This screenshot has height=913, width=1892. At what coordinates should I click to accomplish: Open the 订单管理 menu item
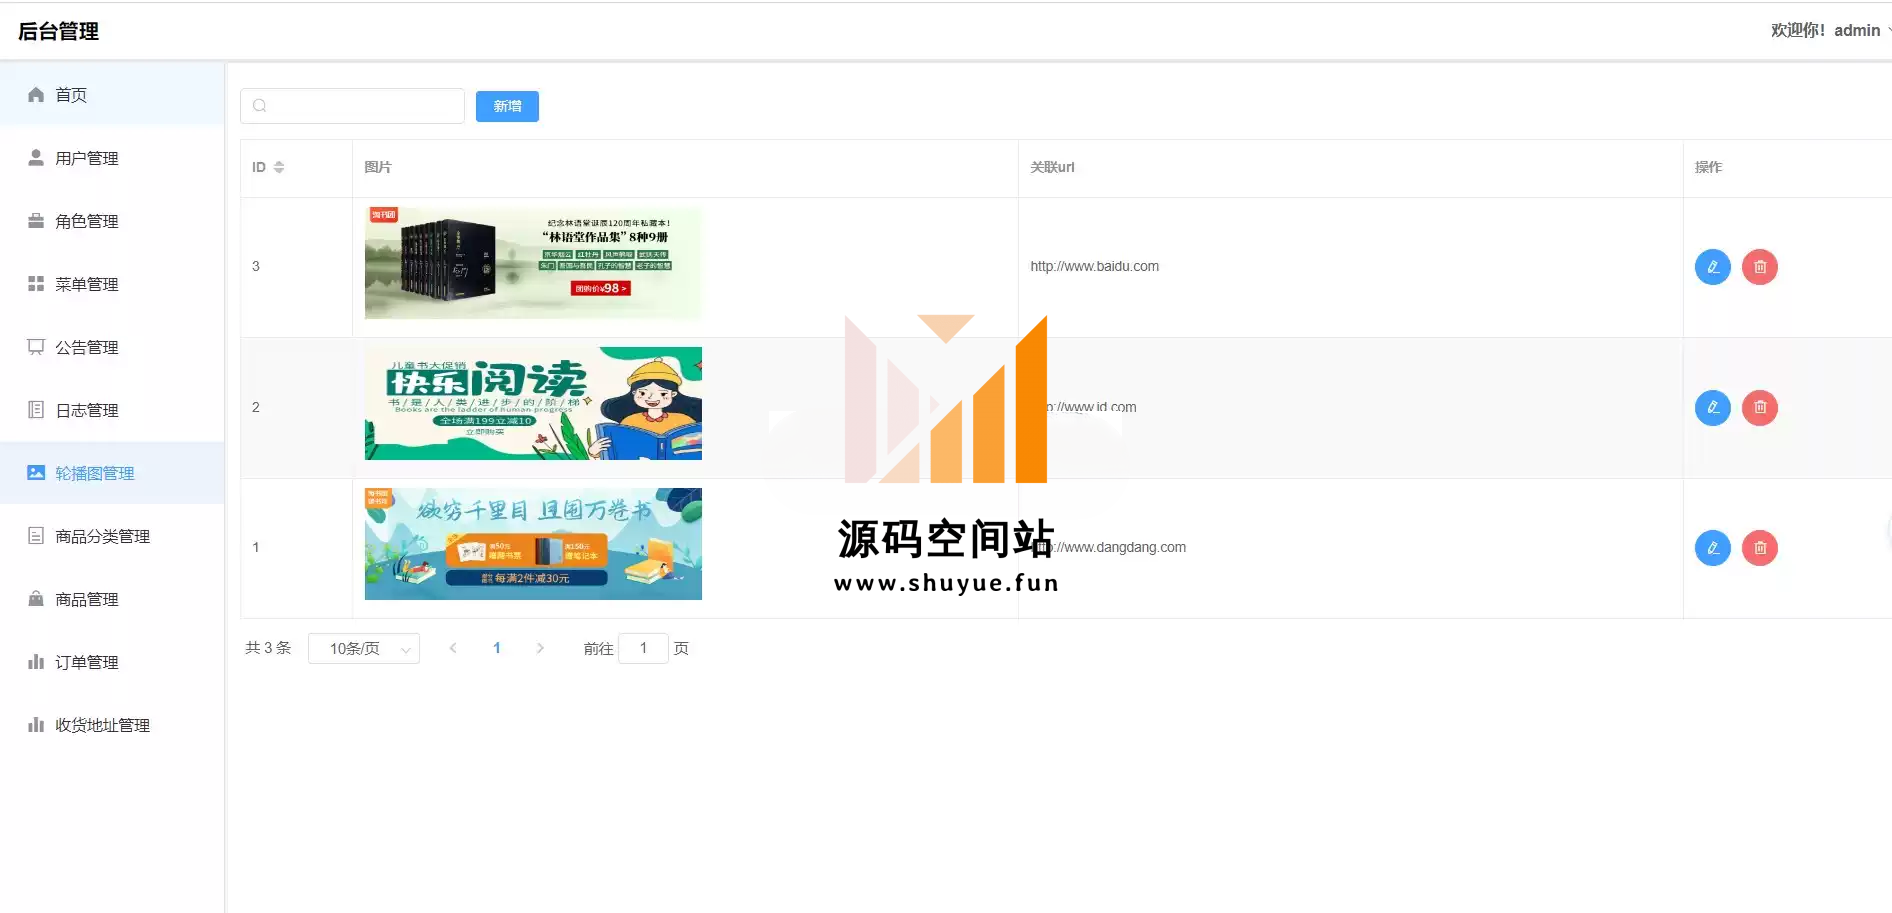[x=112, y=661]
